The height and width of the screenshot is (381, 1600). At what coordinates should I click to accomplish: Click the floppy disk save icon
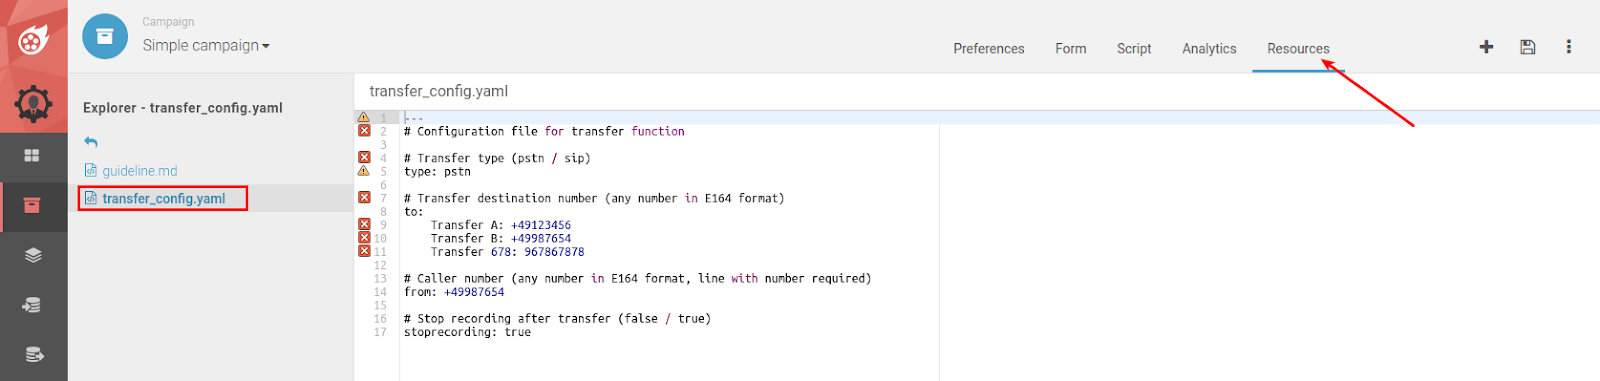click(1527, 47)
